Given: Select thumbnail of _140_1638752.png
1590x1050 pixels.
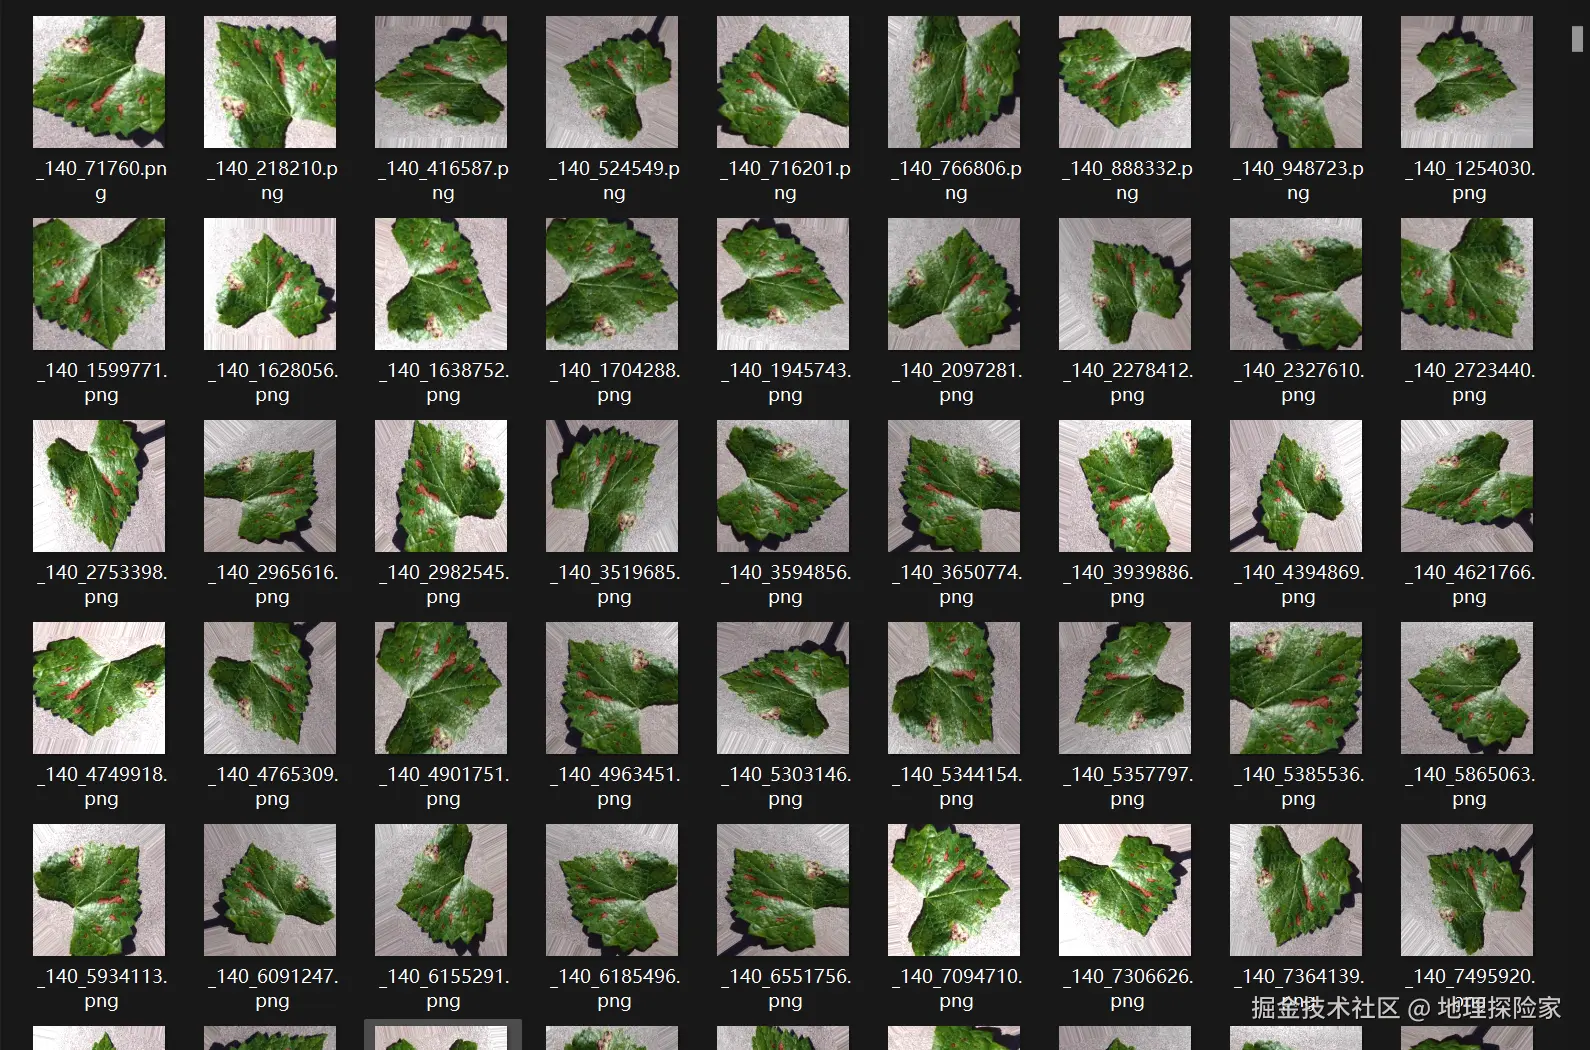Looking at the screenshot, I should click(441, 284).
